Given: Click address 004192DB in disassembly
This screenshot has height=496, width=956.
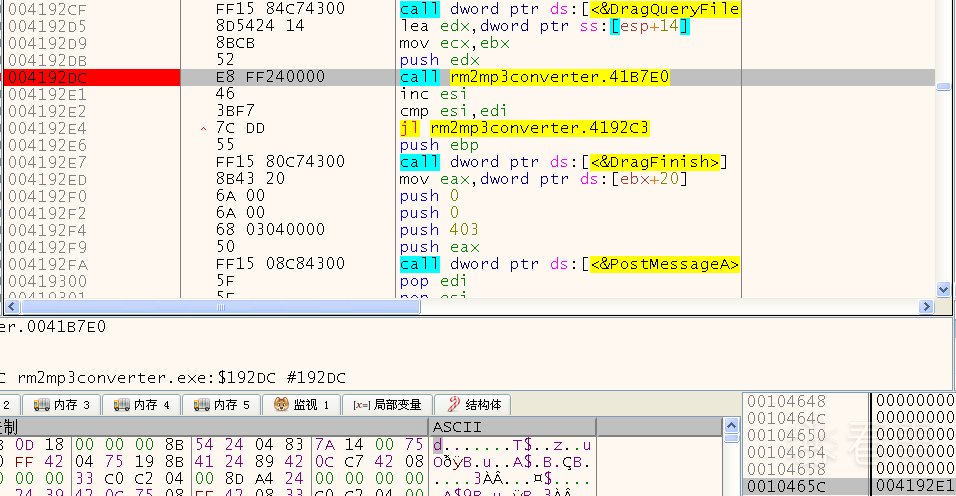Looking at the screenshot, I should (48, 61).
